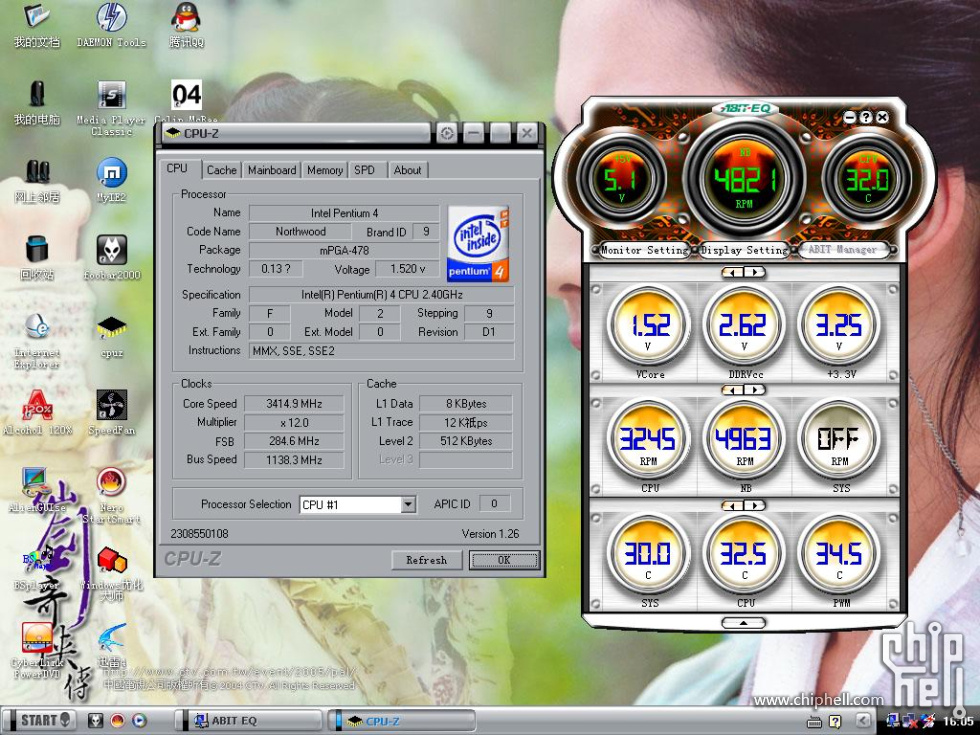Click the PWM temperature 34.5 C gauge
This screenshot has width=980, height=735.
pyautogui.click(x=839, y=554)
